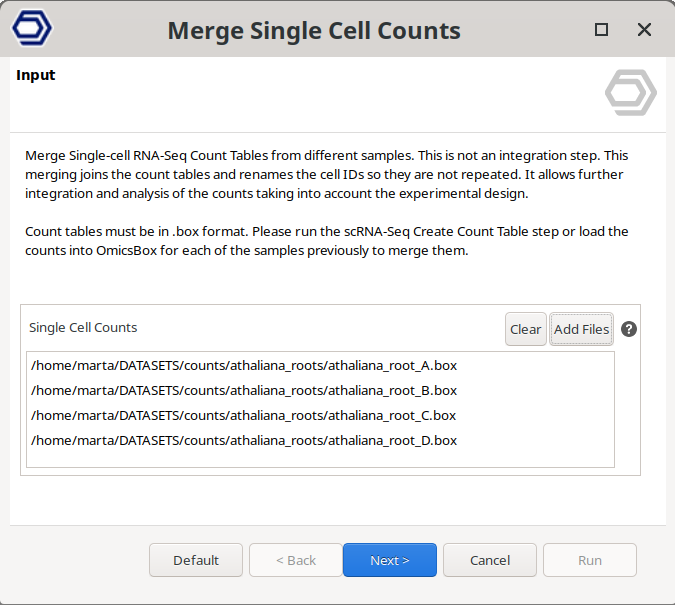Click the gray OmicsBox logo in Input header
Screen dimensions: 675x605
pyautogui.click(x=630, y=93)
